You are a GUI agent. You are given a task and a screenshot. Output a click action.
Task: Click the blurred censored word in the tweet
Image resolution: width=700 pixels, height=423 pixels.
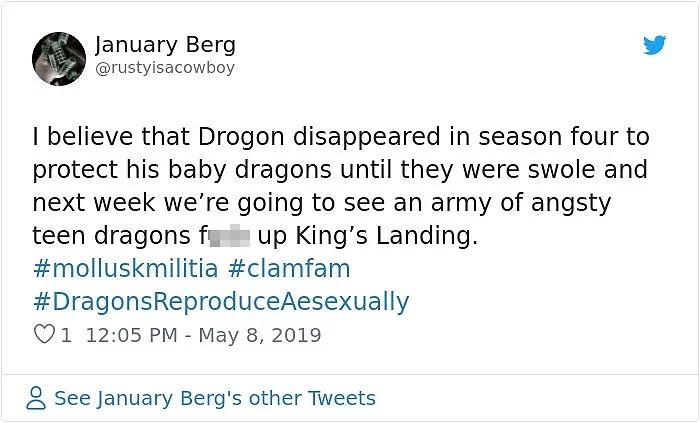(x=229, y=236)
